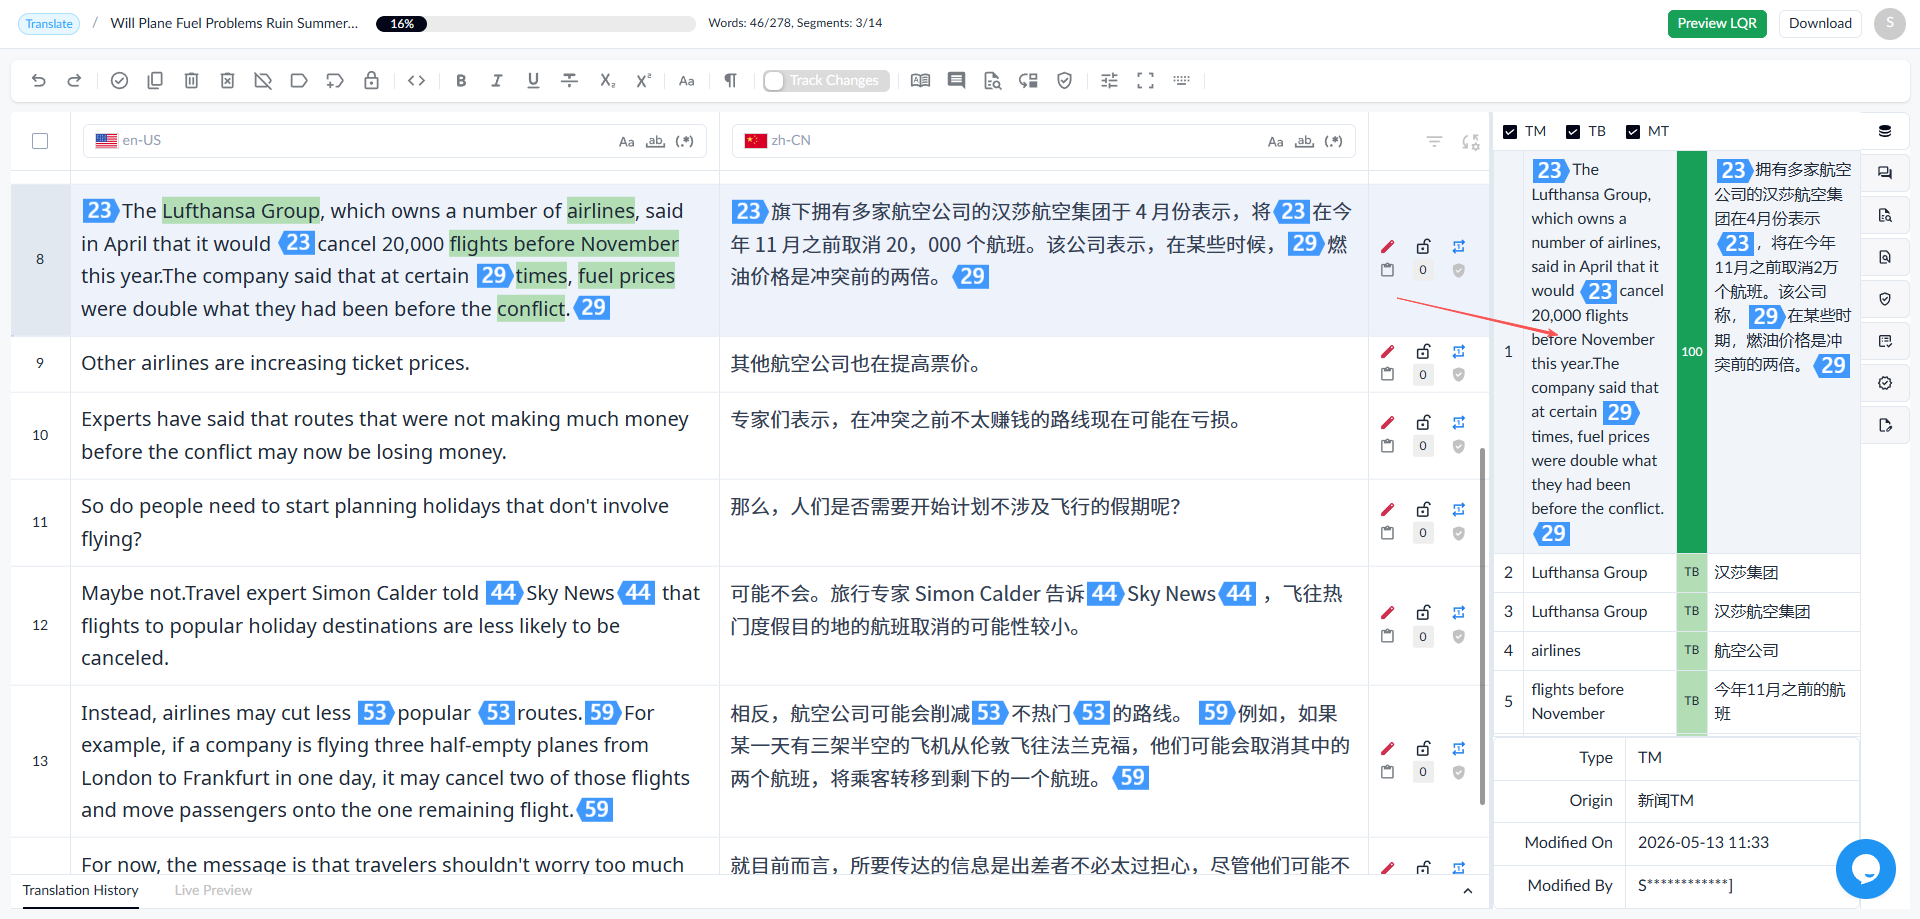
Task: Open the user avatar menu
Action: [x=1889, y=23]
